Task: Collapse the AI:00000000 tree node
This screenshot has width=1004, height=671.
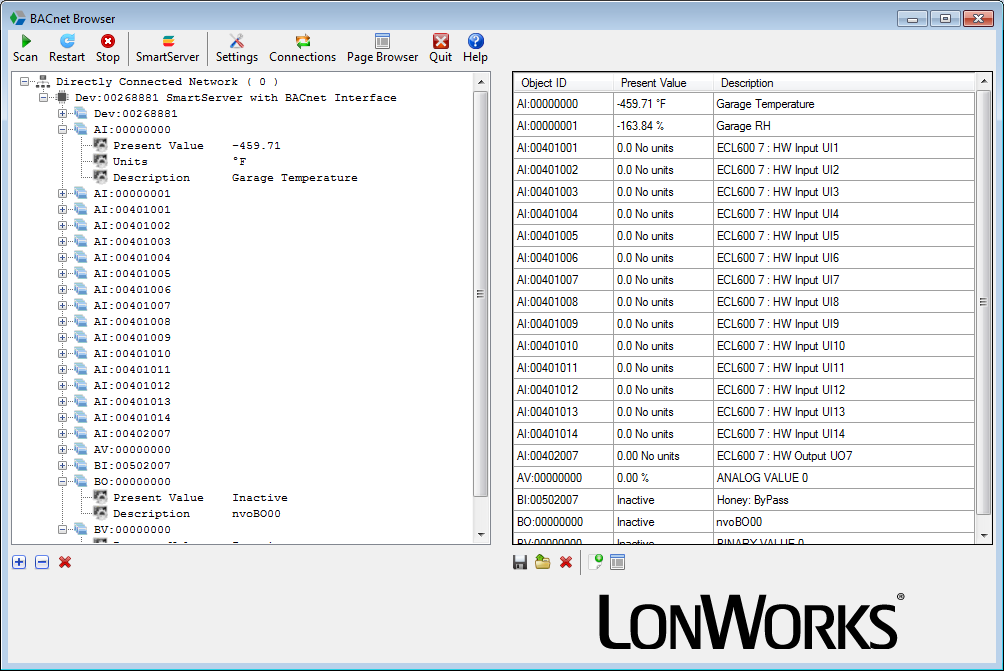Action: 62,129
